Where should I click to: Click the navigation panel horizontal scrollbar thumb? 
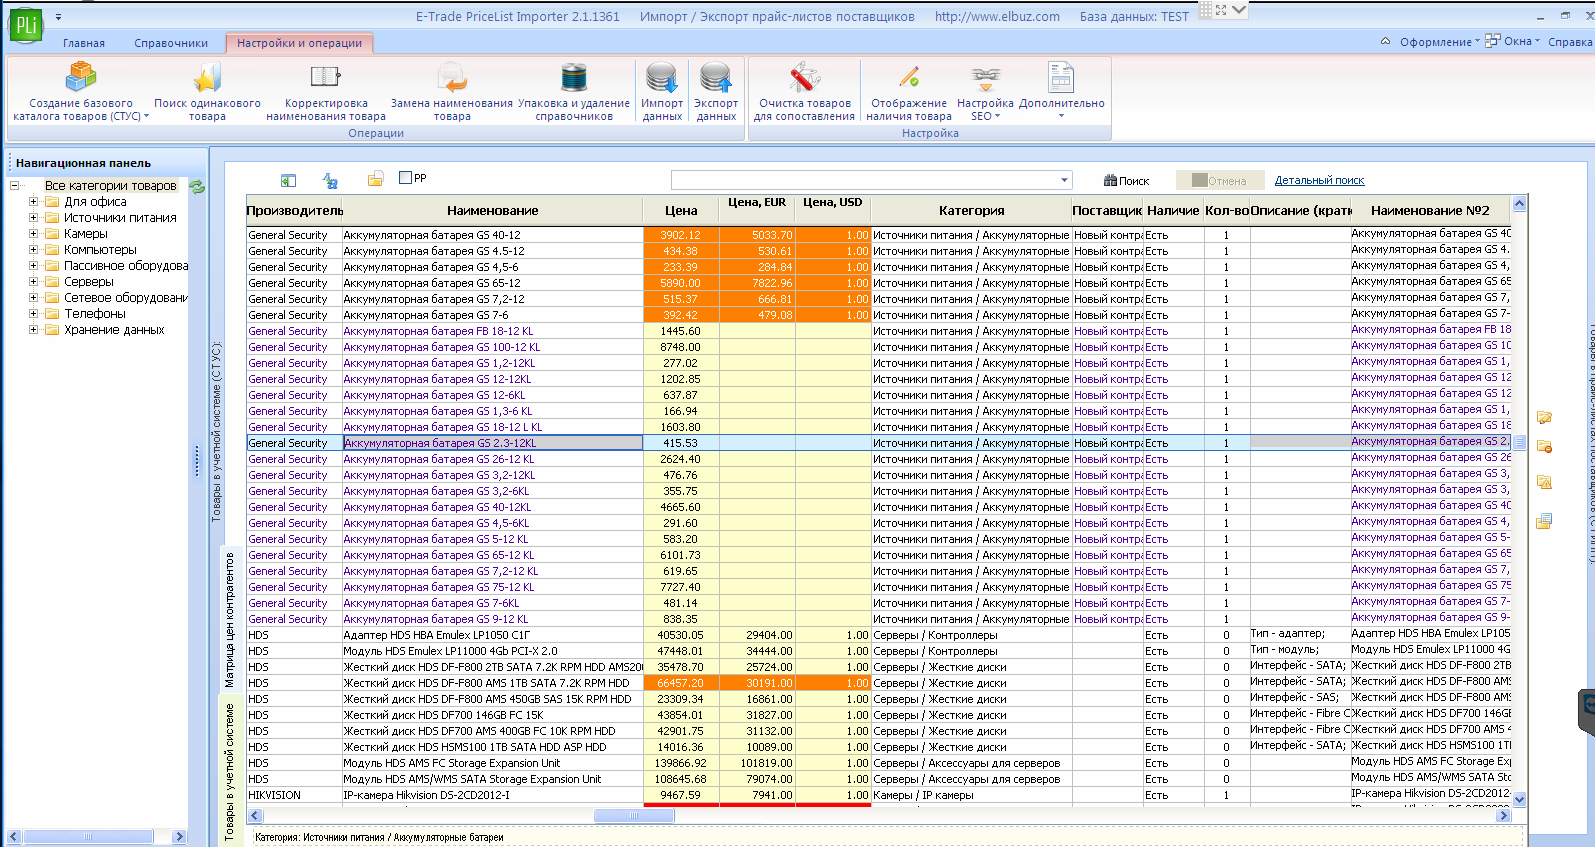(x=87, y=836)
